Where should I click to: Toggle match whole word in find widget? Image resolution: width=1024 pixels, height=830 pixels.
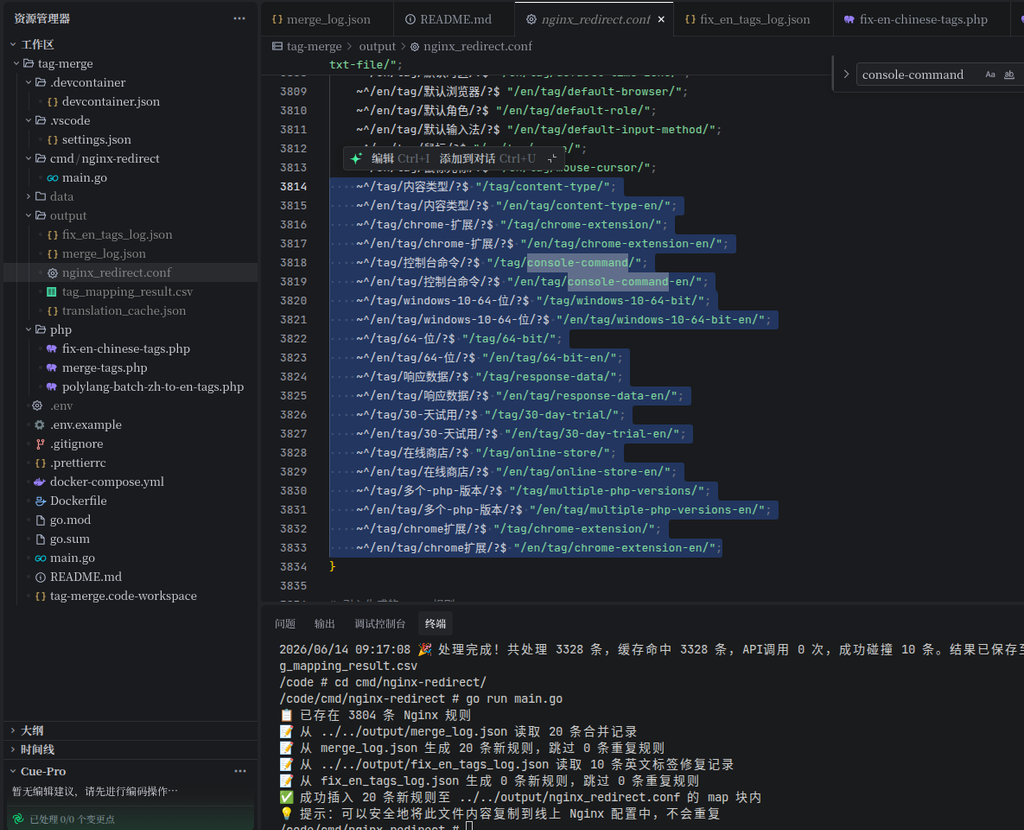coord(1009,74)
